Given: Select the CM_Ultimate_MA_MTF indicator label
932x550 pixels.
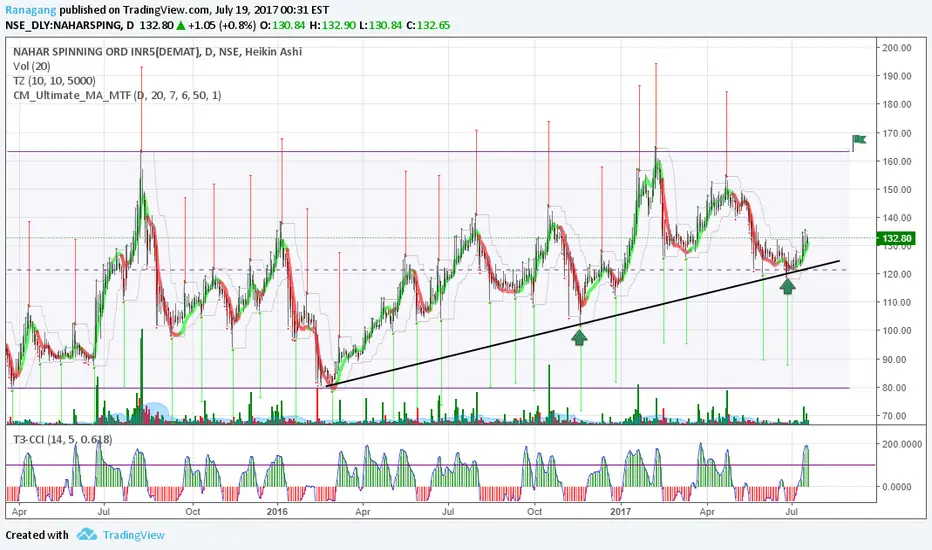Looking at the screenshot, I should click(x=117, y=95).
